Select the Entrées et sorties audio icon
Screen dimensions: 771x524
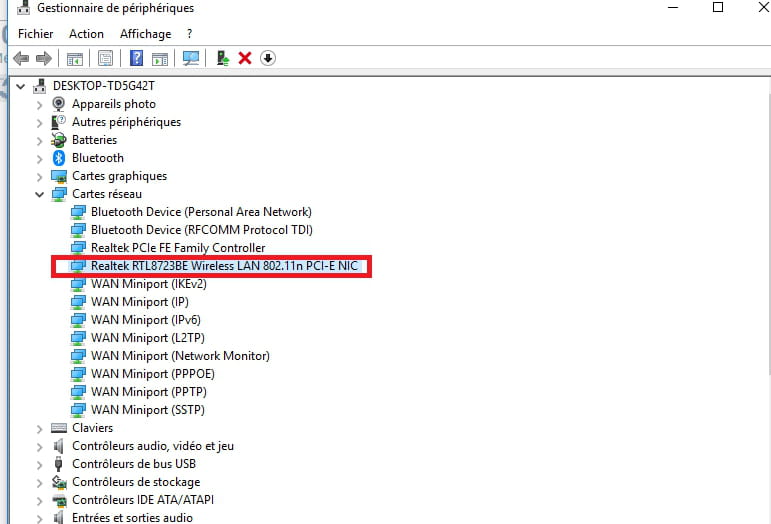tap(59, 518)
